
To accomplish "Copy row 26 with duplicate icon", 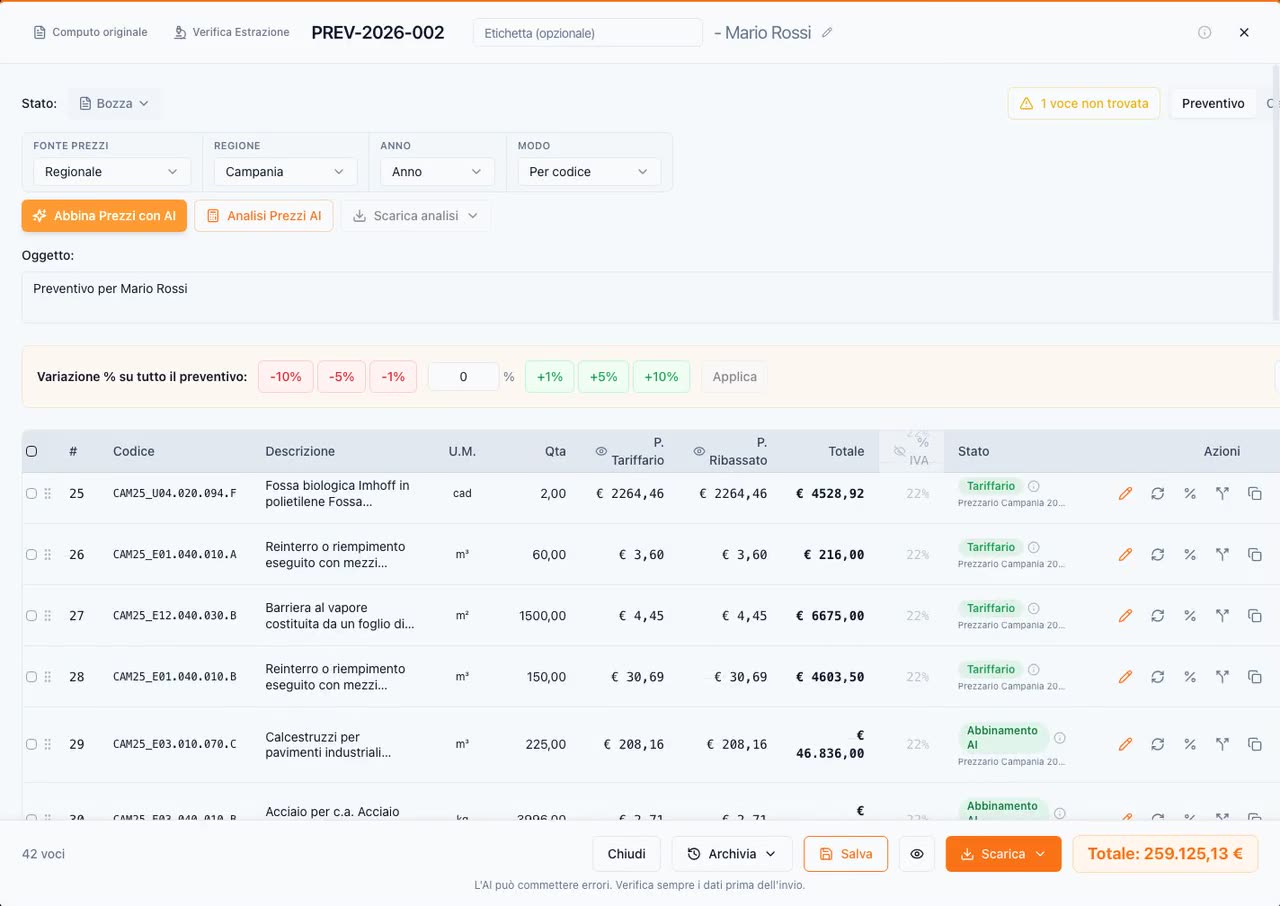I will [x=1254, y=554].
